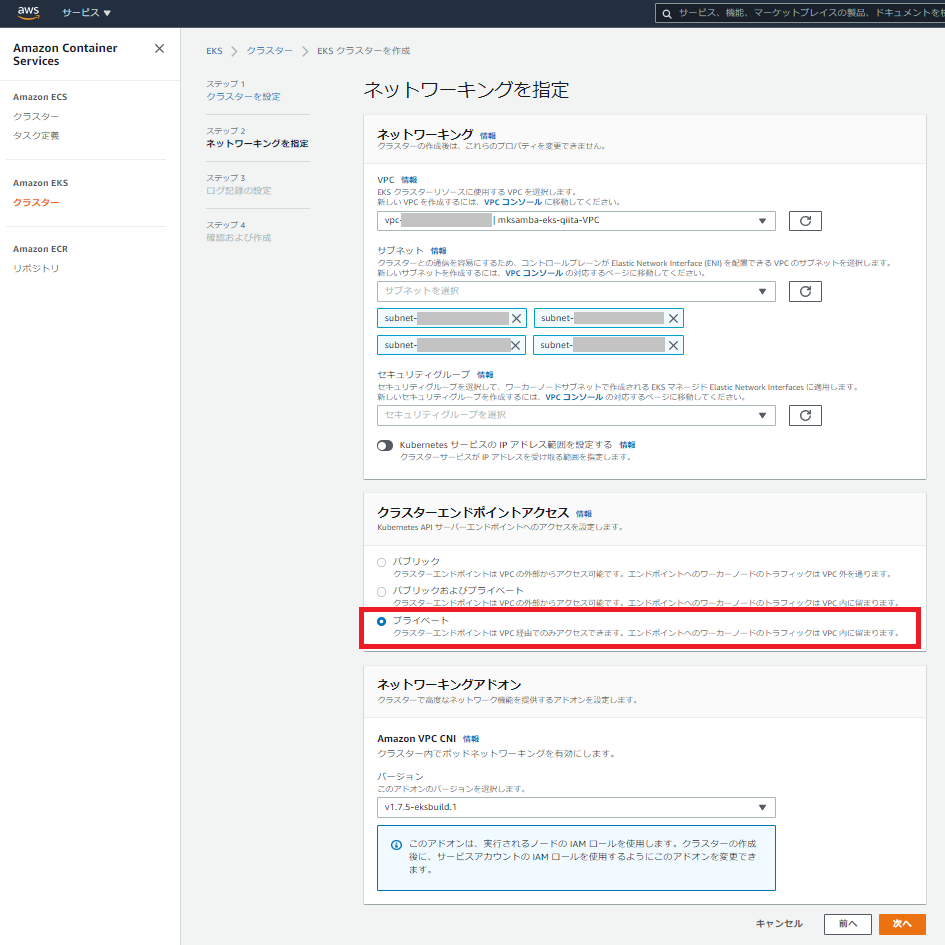Go to step 1 クラスターを設定
Viewport: 945px width, 945px height.
[243, 96]
